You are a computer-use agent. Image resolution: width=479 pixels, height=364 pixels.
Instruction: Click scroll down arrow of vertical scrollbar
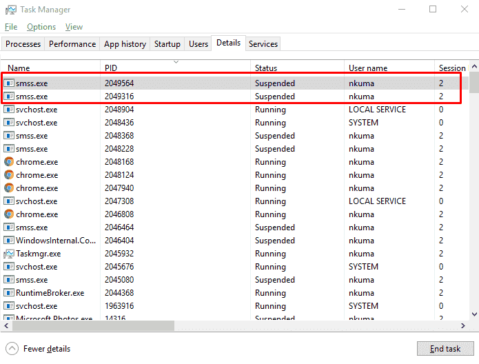point(474,314)
